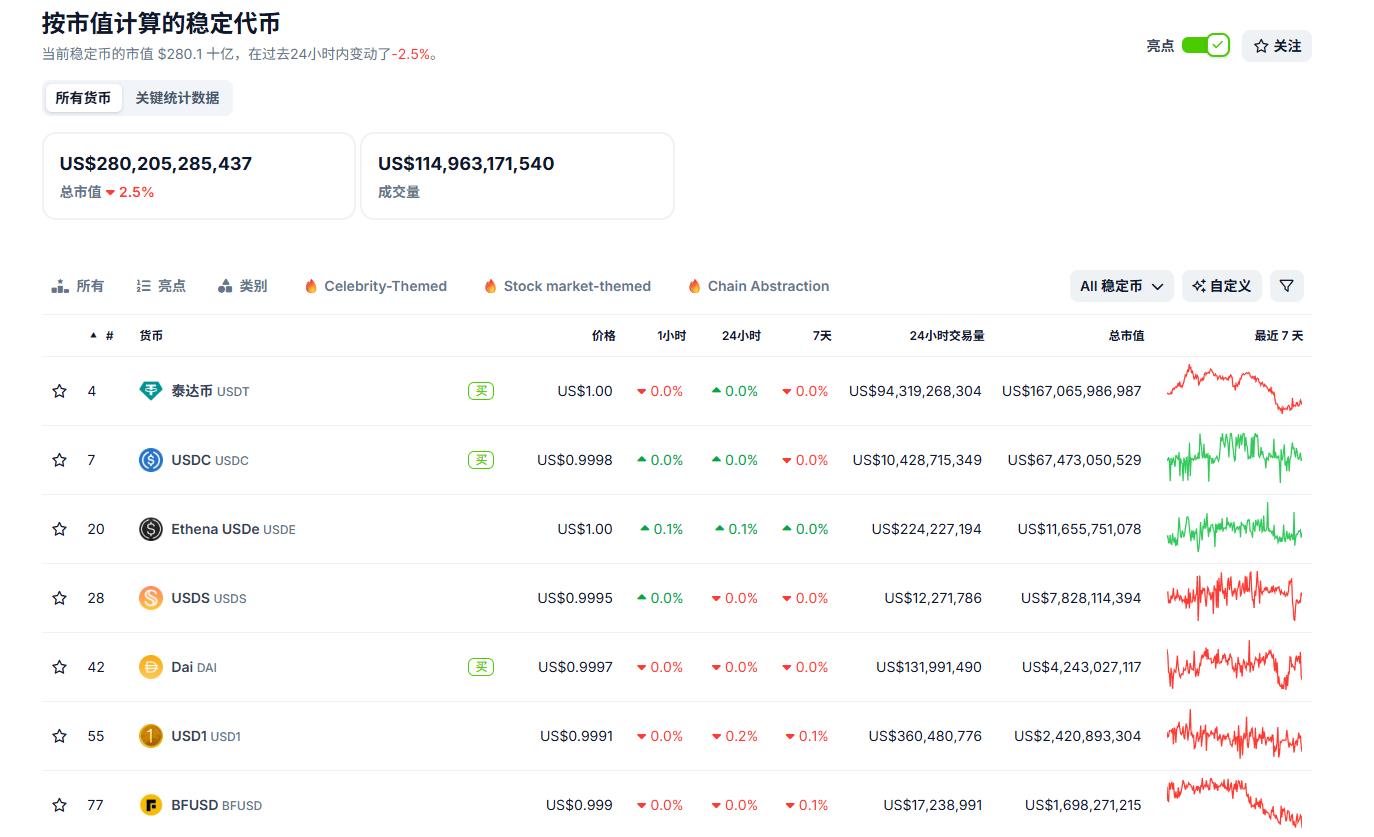
Task: Sort table by 货币 column header
Action: (x=151, y=336)
